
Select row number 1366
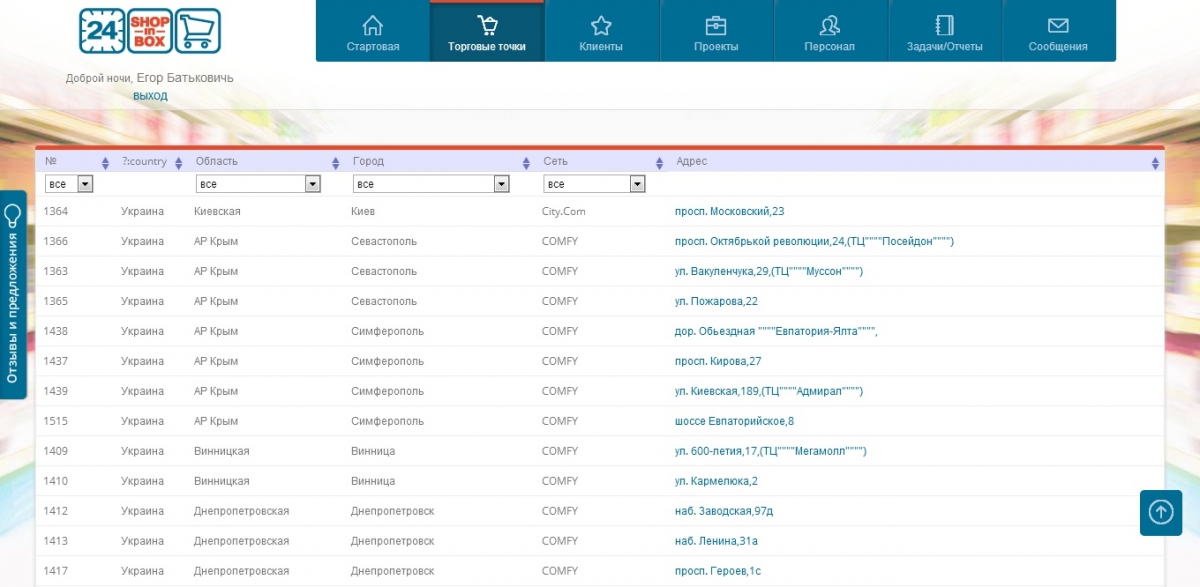pyautogui.click(x=56, y=242)
